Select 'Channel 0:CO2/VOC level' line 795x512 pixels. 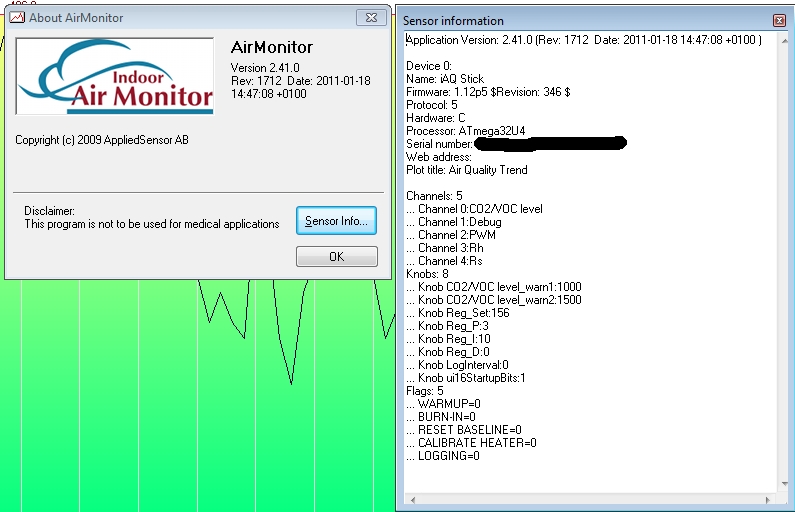pos(474,209)
